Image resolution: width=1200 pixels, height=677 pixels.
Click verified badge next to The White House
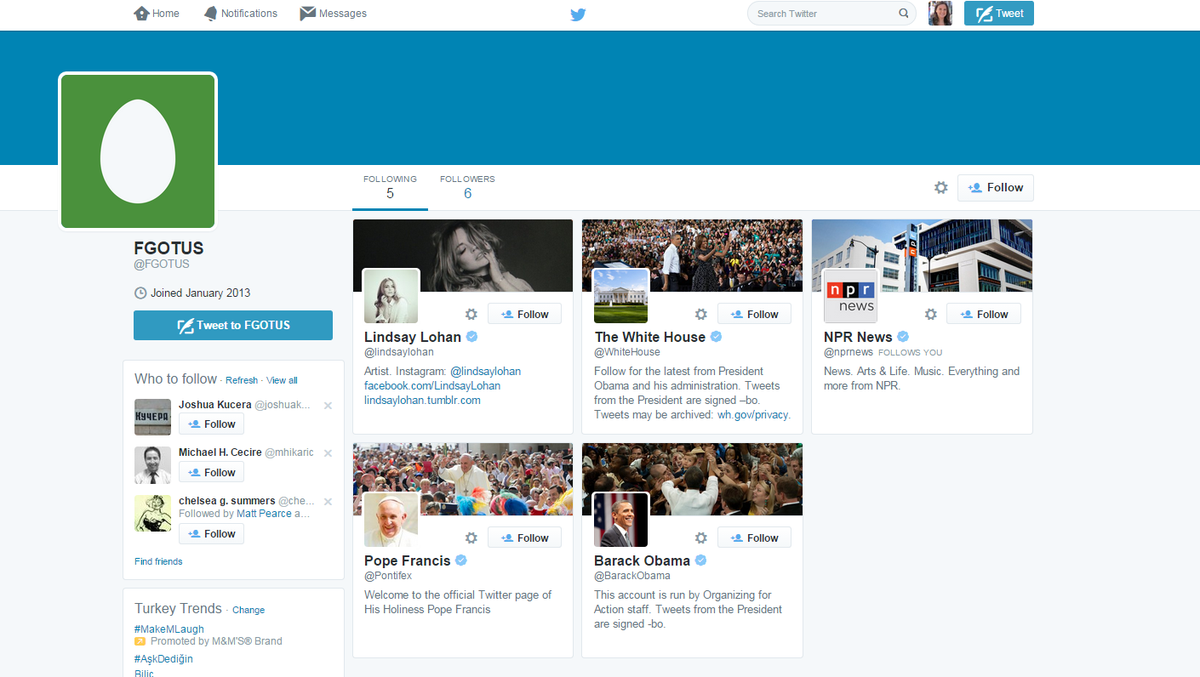click(x=716, y=337)
